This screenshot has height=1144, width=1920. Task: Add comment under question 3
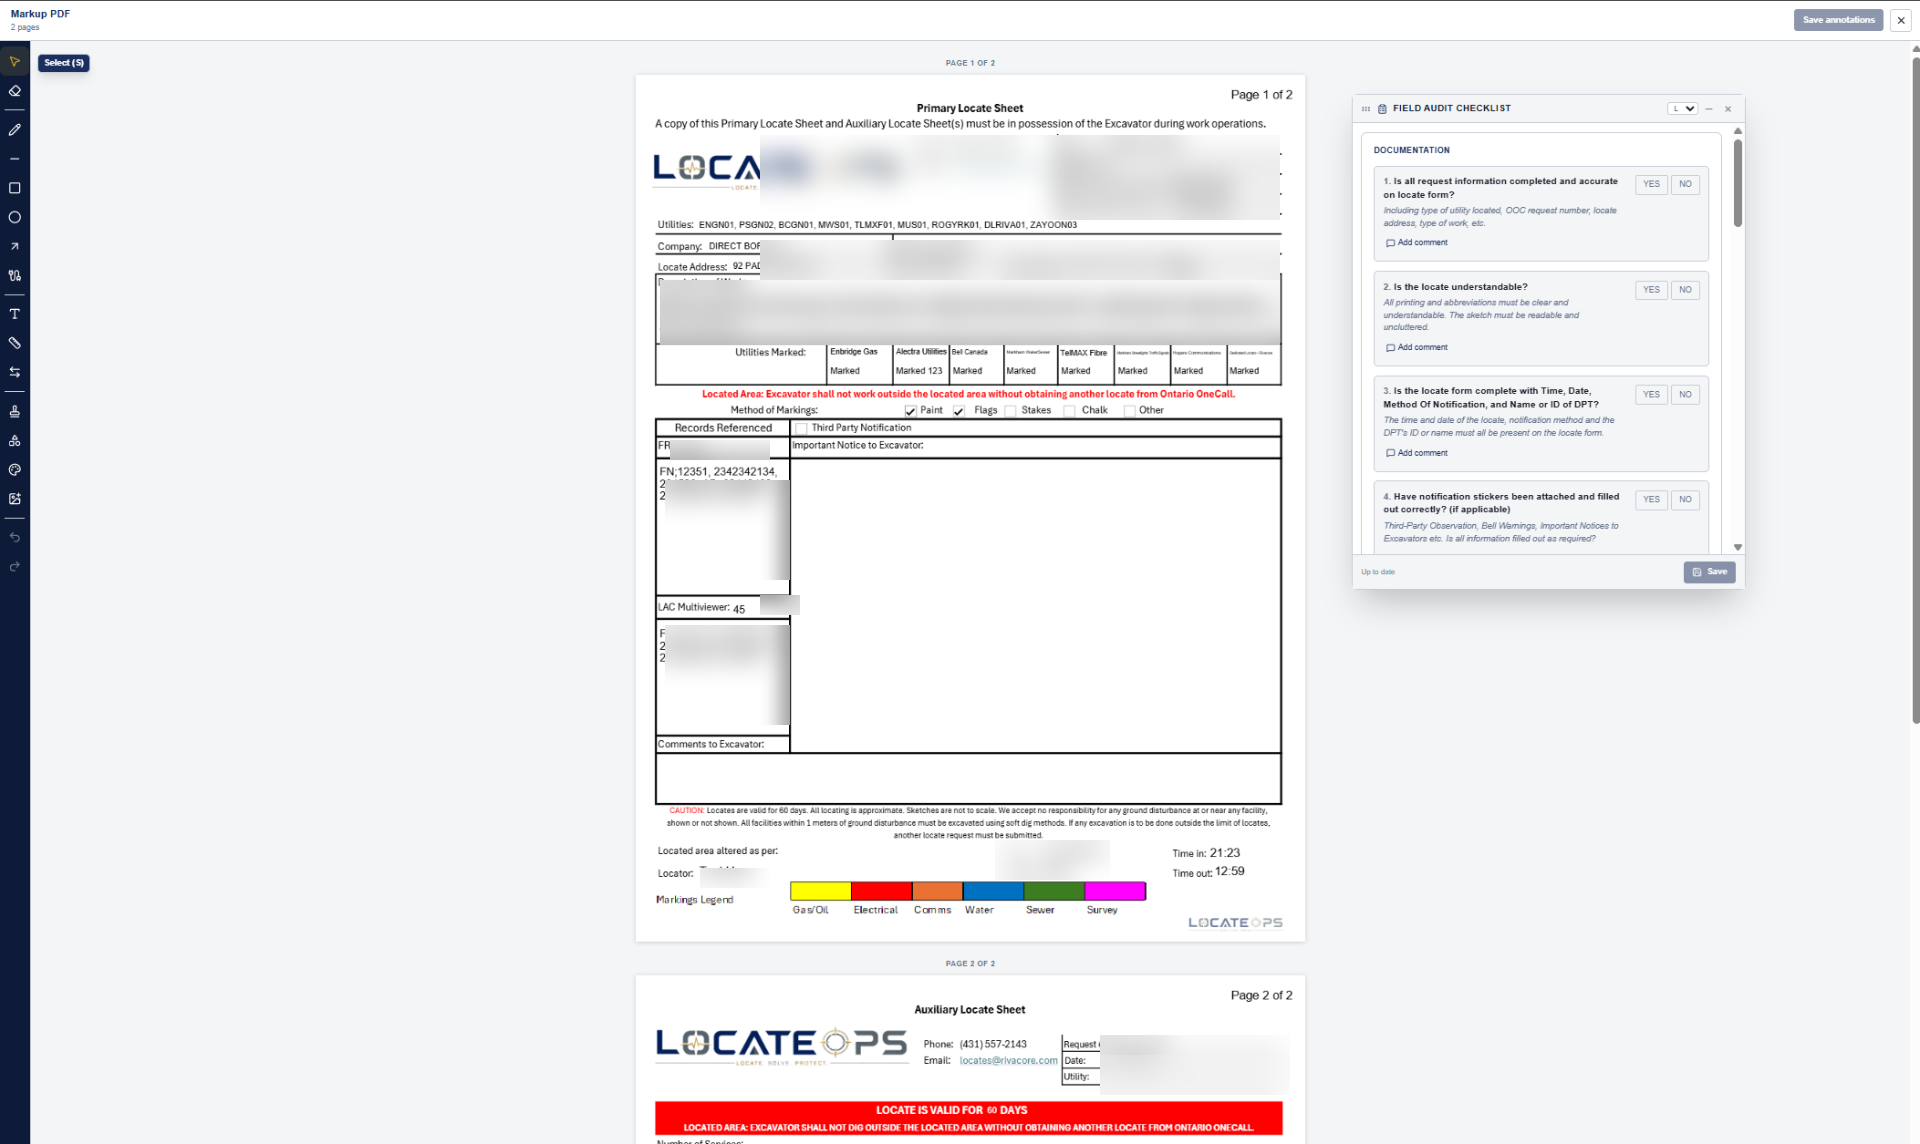(1416, 453)
